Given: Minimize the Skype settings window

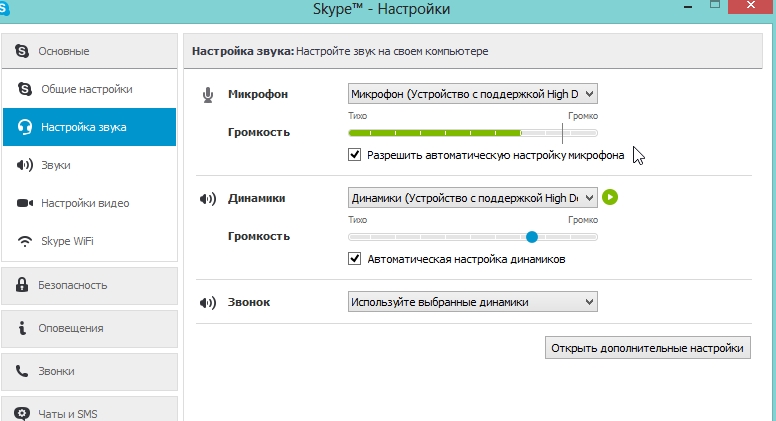Looking at the screenshot, I should pos(688,7).
